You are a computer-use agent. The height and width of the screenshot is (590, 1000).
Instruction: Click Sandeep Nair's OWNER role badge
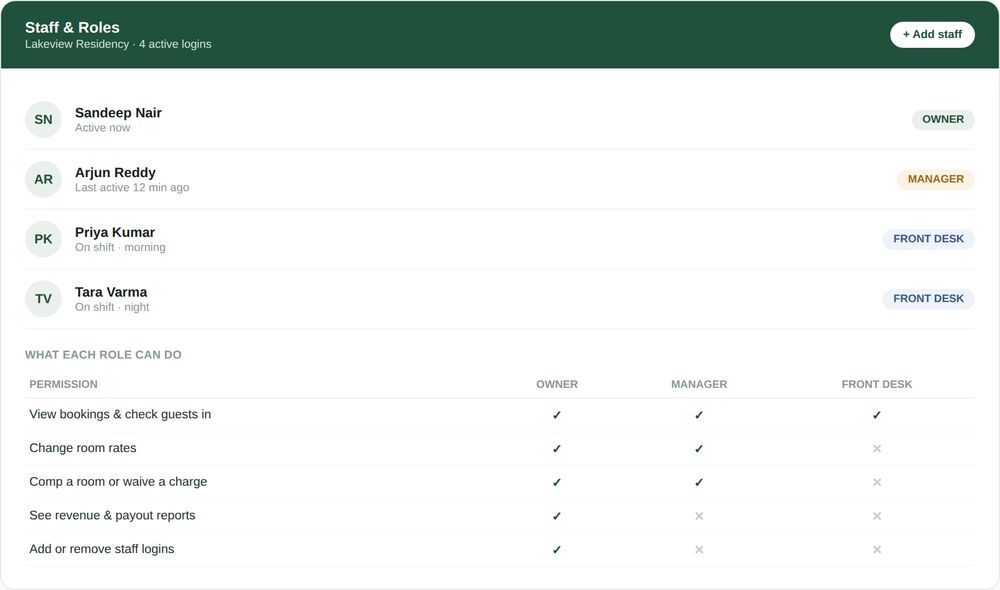tap(943, 119)
